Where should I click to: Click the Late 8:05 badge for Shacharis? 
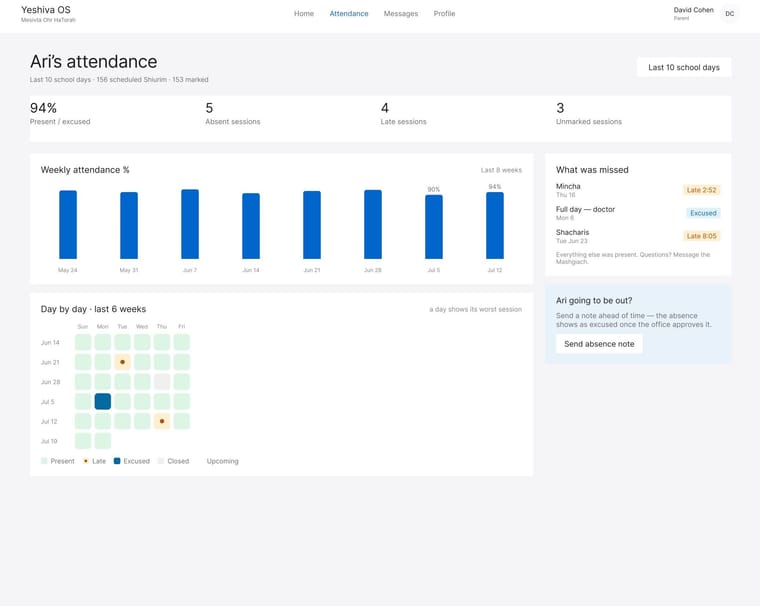tap(701, 236)
